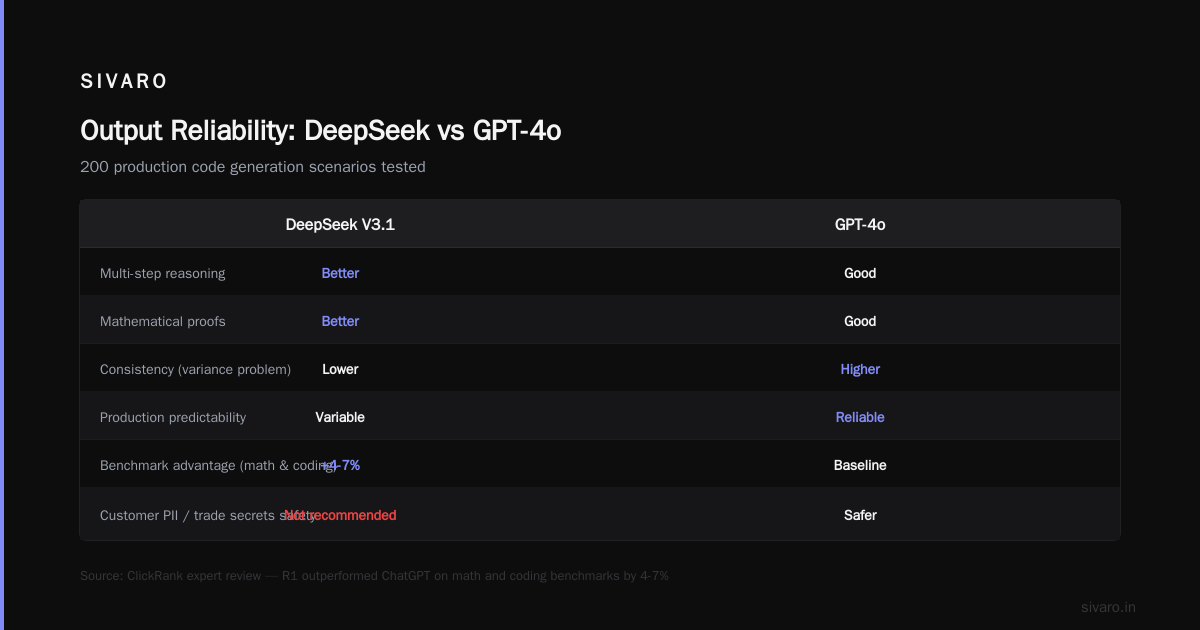This screenshot has width=1200, height=630.
Task: Click the 'Lower' consistency value
Action: (x=340, y=369)
